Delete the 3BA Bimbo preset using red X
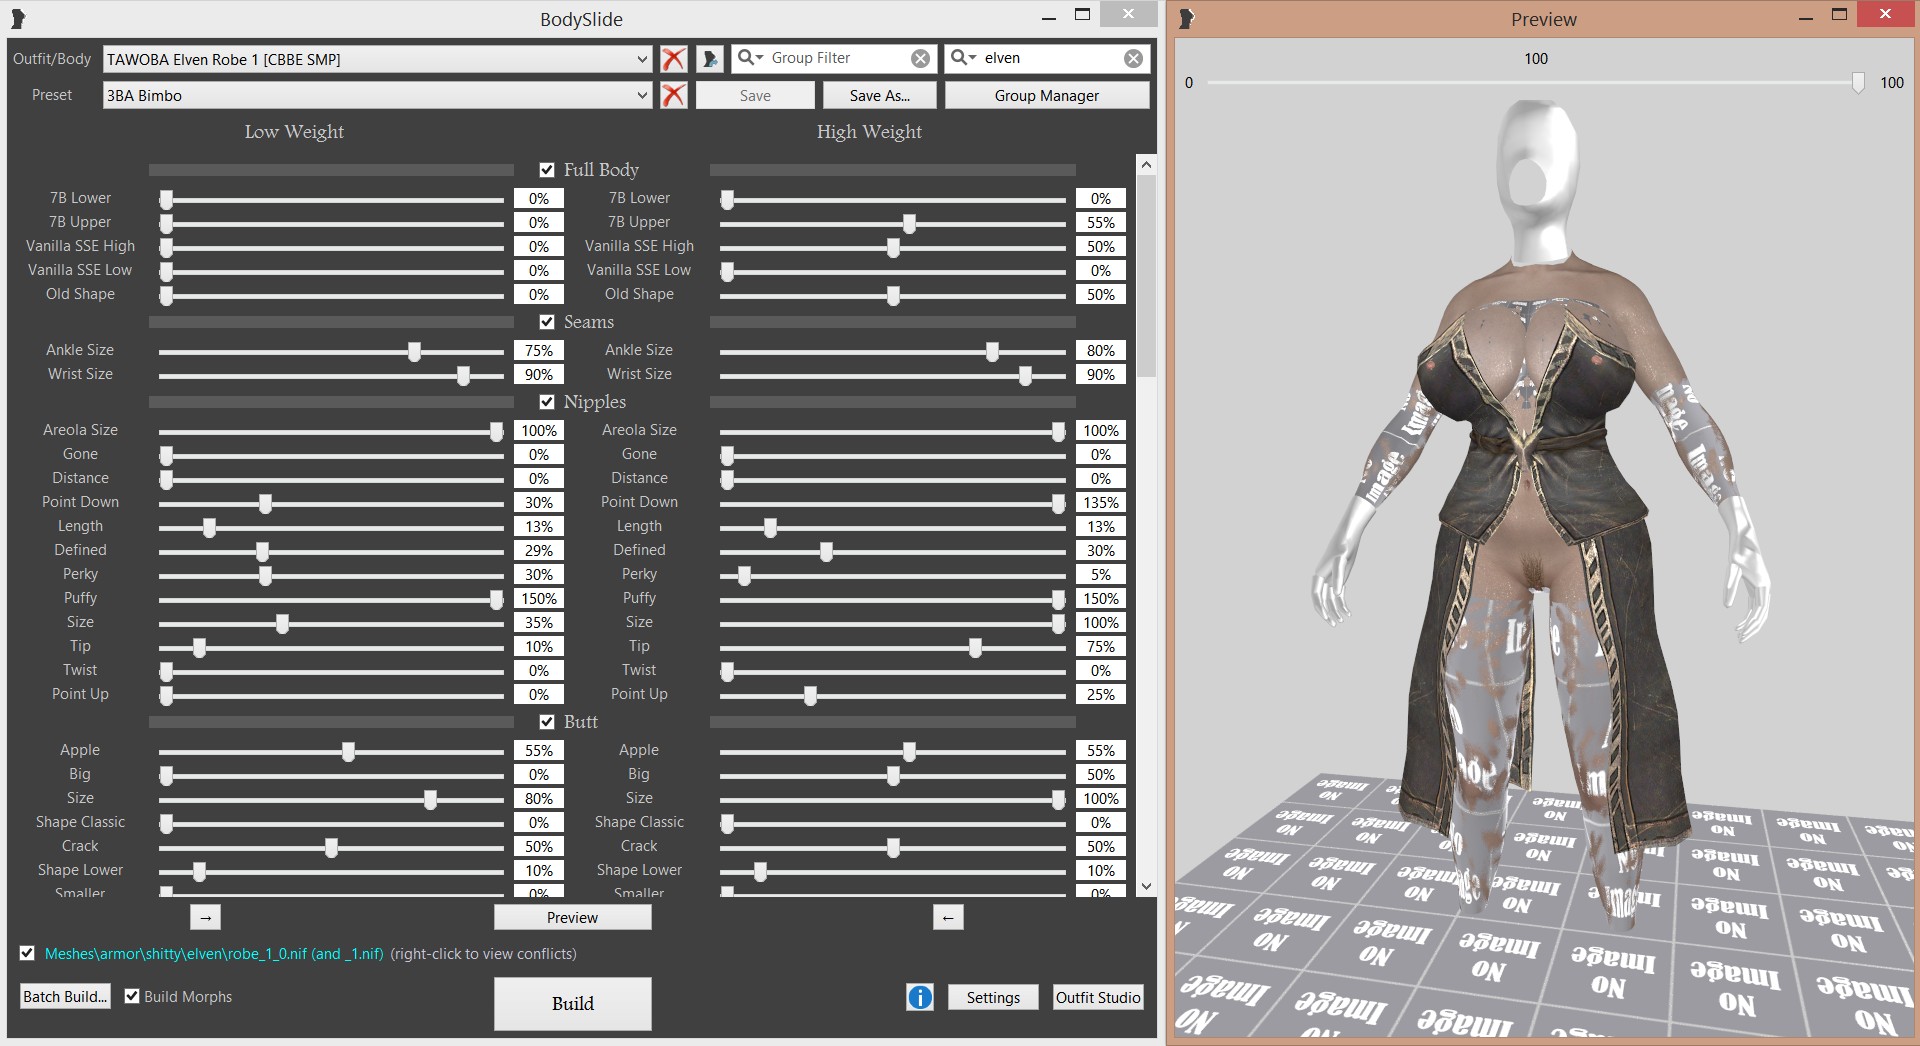1920x1046 pixels. point(674,95)
